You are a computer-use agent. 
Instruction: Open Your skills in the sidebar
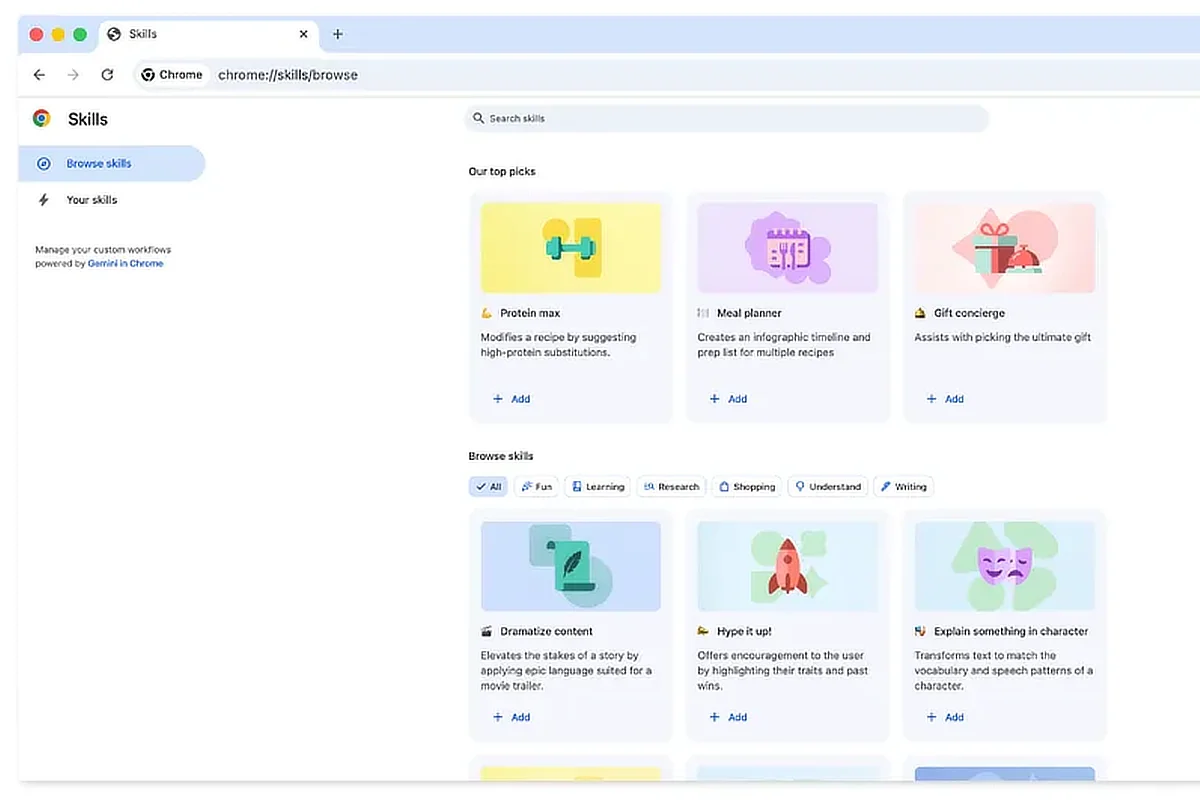(91, 200)
